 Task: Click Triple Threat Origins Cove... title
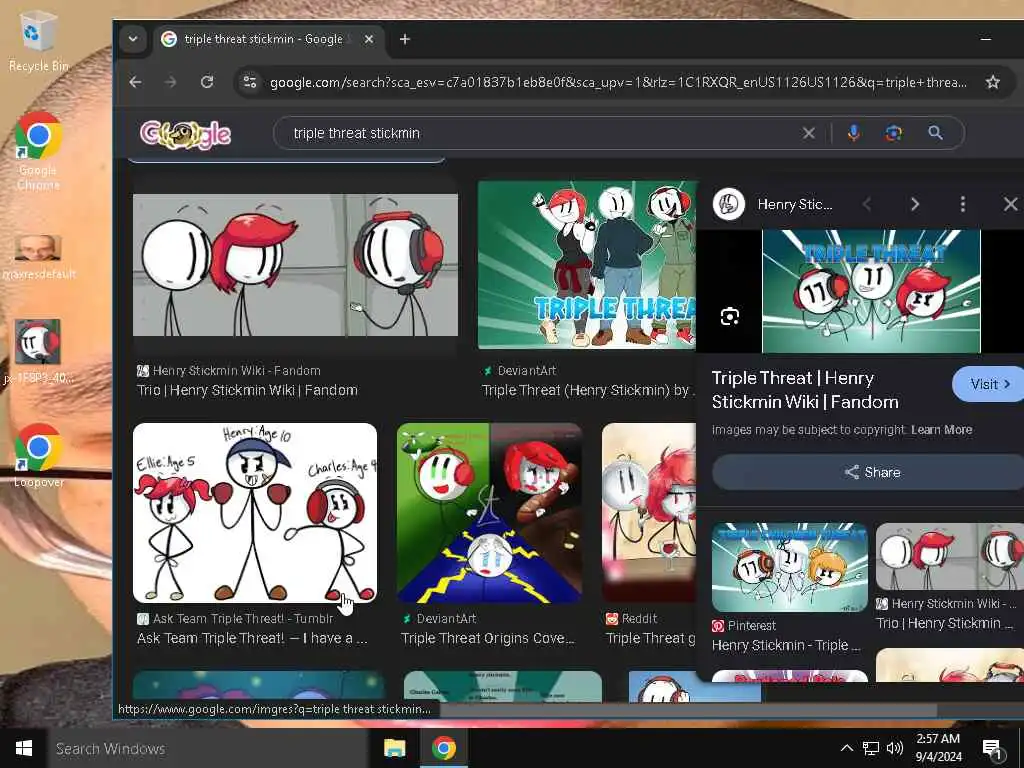point(488,638)
